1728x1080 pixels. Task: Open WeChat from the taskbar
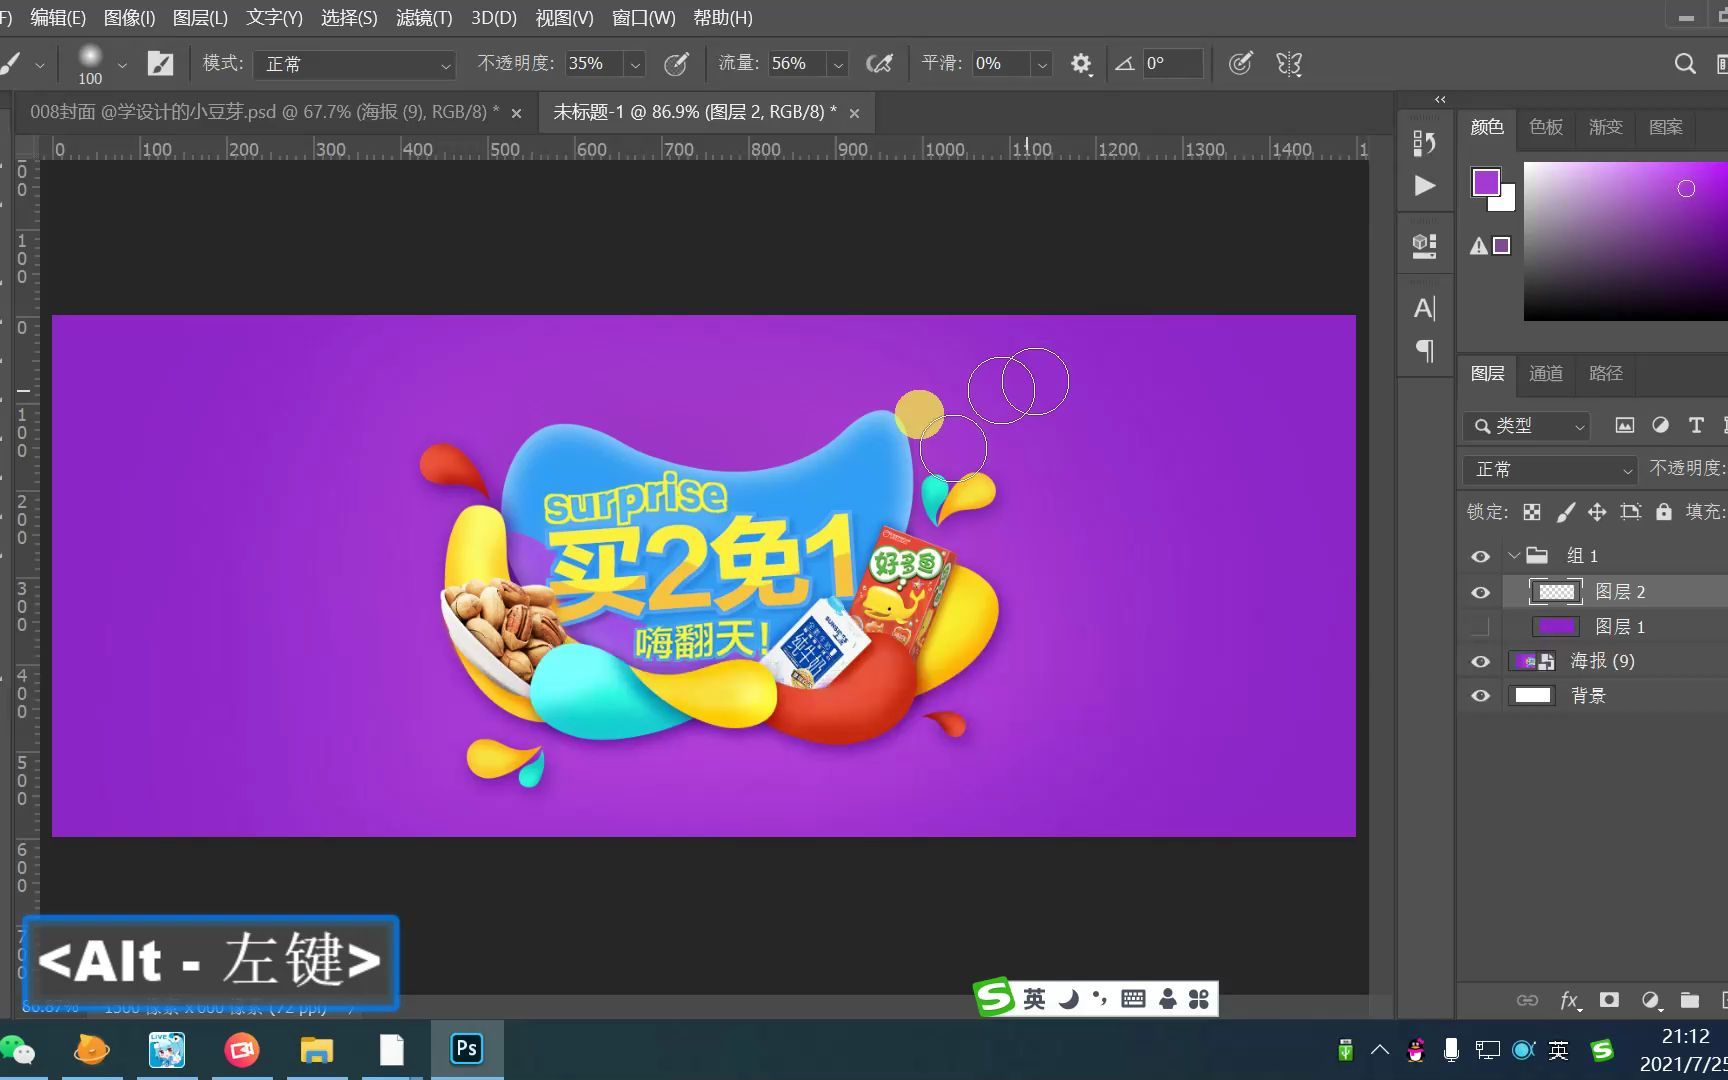point(18,1050)
